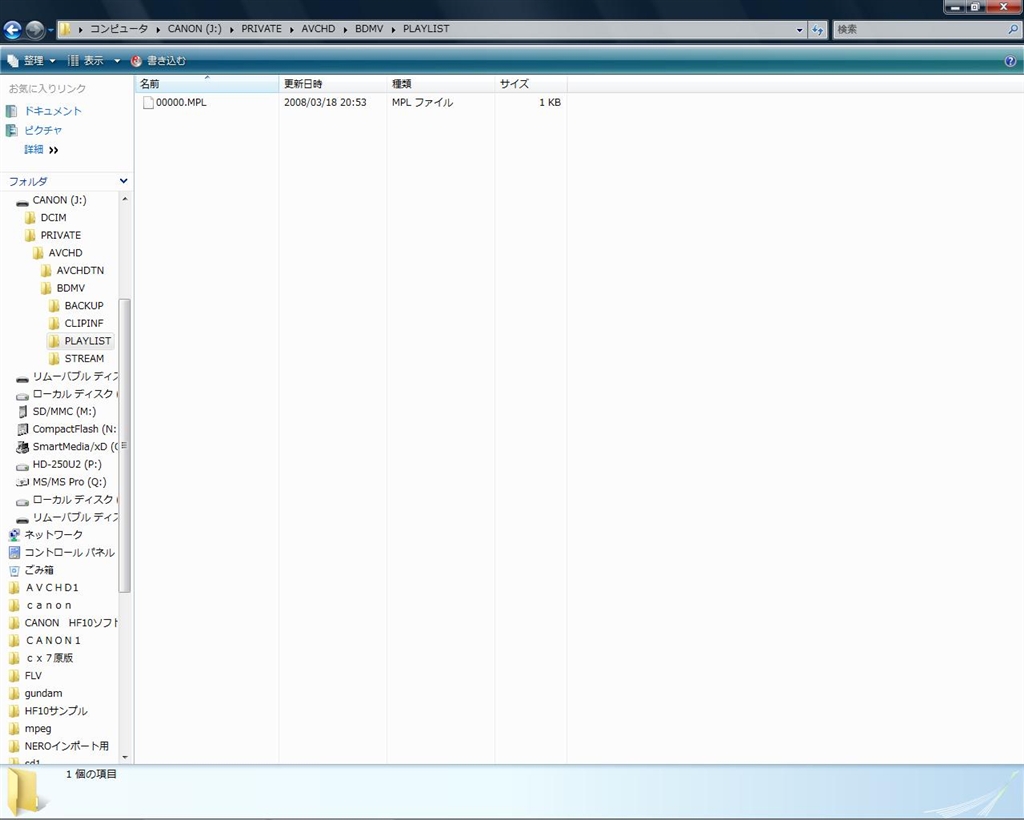This screenshot has height=820, width=1024.
Task: Open the dropdown arrow next to 表示
Action: pyautogui.click(x=117, y=61)
